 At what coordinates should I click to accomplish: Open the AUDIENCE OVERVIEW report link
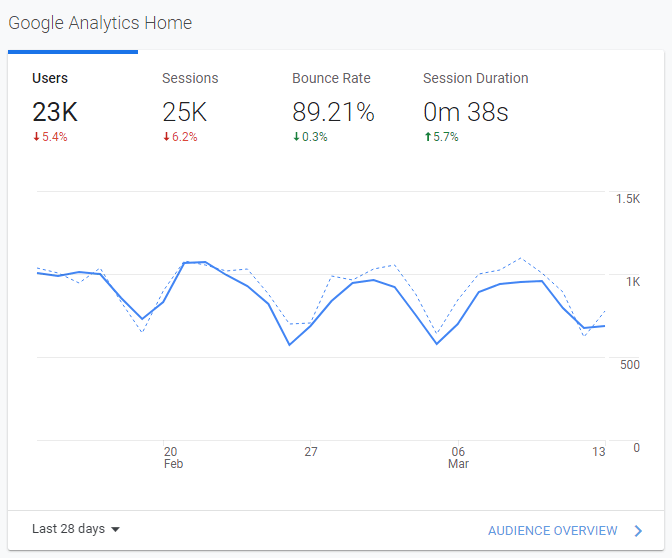coord(552,531)
